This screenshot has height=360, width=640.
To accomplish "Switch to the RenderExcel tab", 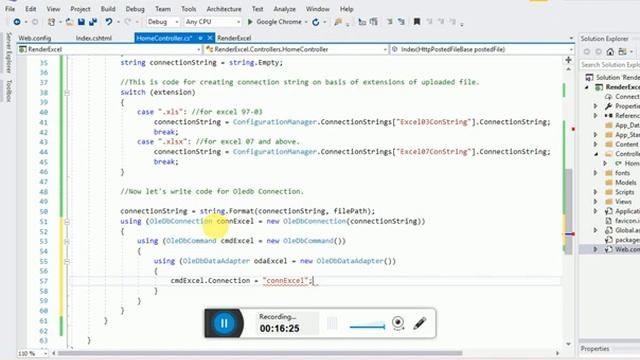I will [234, 38].
